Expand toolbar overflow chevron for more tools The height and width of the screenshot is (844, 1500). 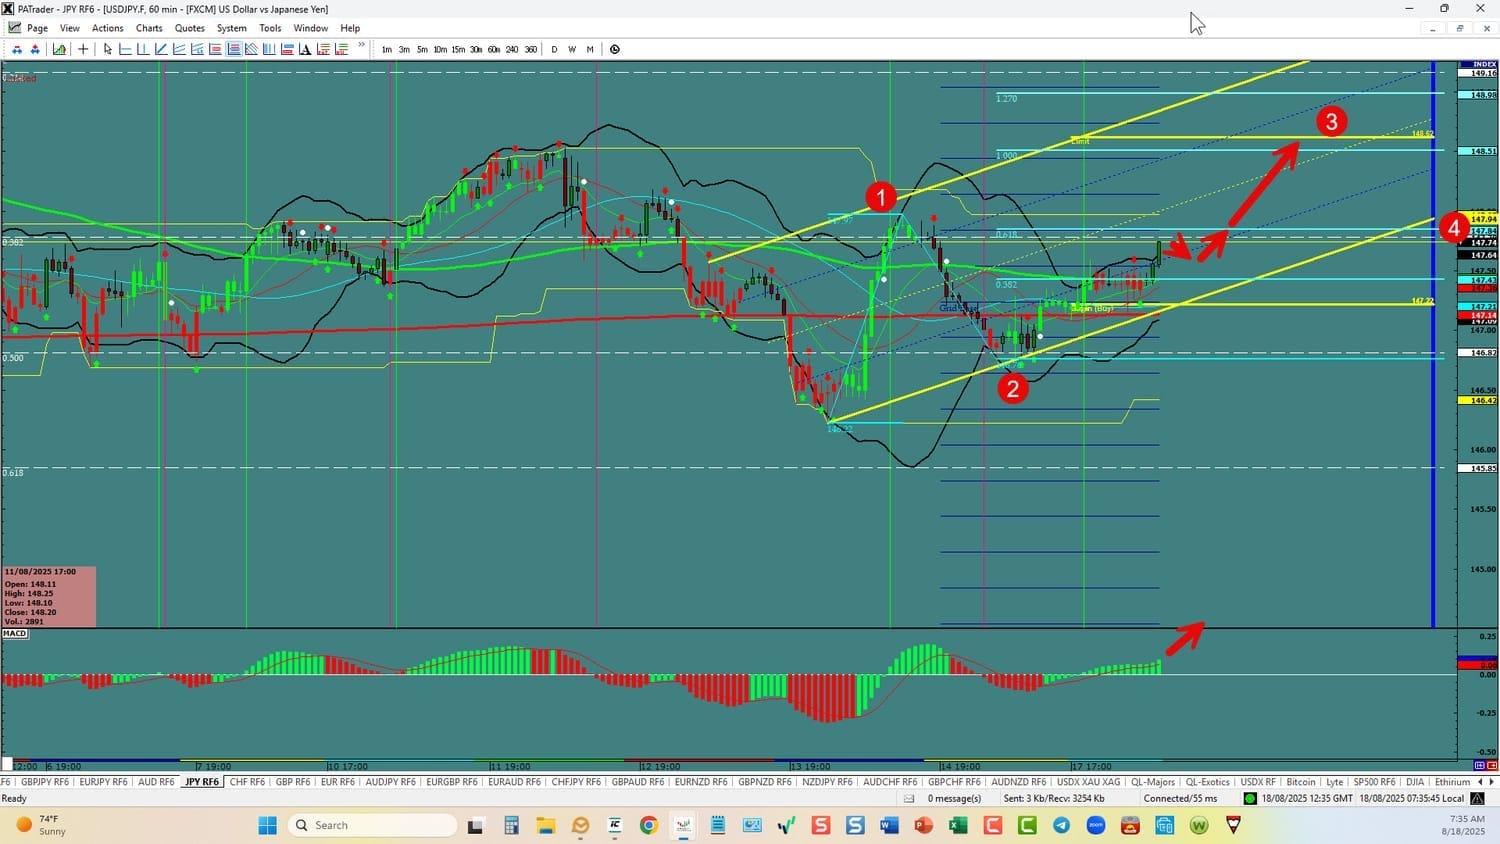[x=361, y=46]
